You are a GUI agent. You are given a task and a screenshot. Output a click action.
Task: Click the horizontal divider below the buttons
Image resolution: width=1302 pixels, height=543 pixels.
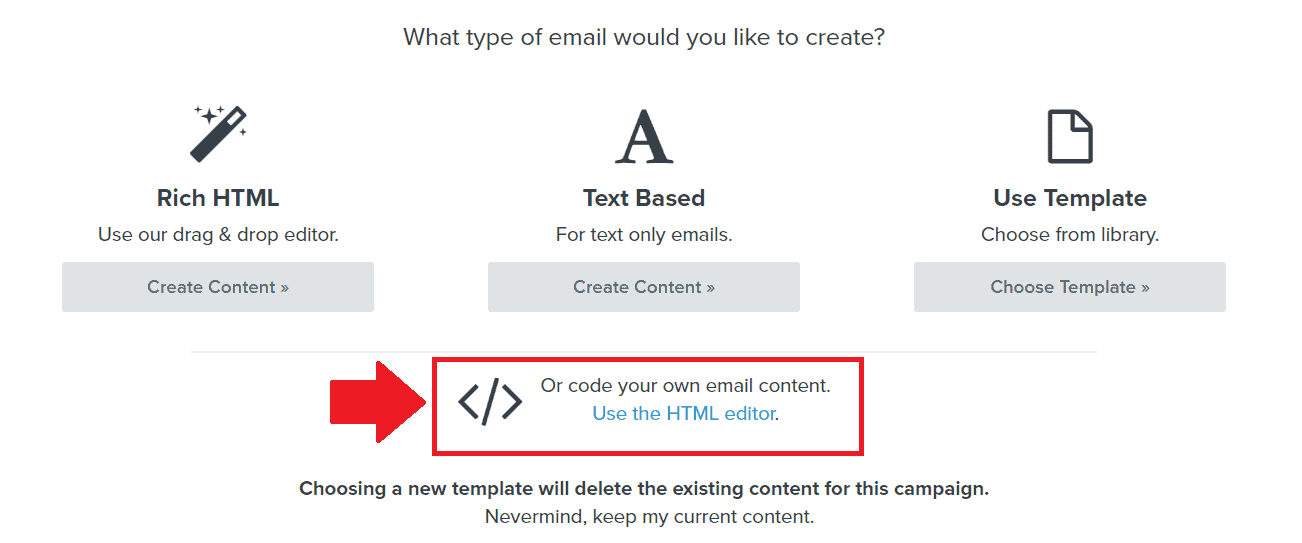[644, 352]
